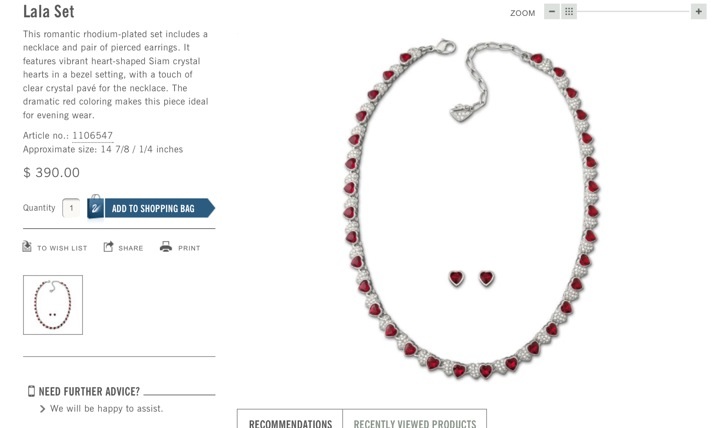
Task: Click the Share text link
Action: (x=130, y=248)
